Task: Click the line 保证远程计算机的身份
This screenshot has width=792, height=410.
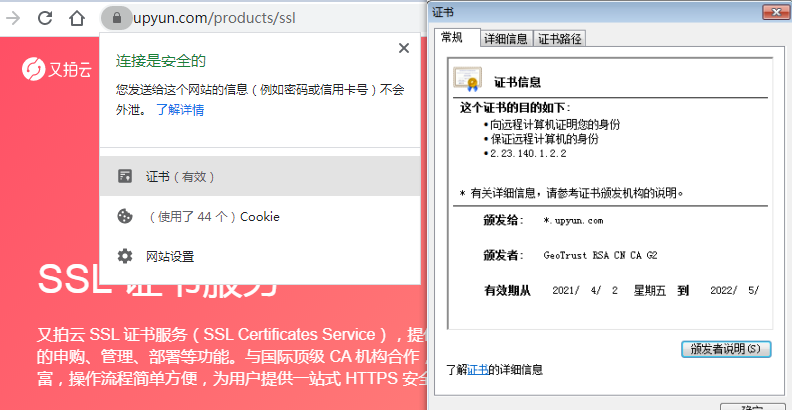Action: click(x=544, y=139)
